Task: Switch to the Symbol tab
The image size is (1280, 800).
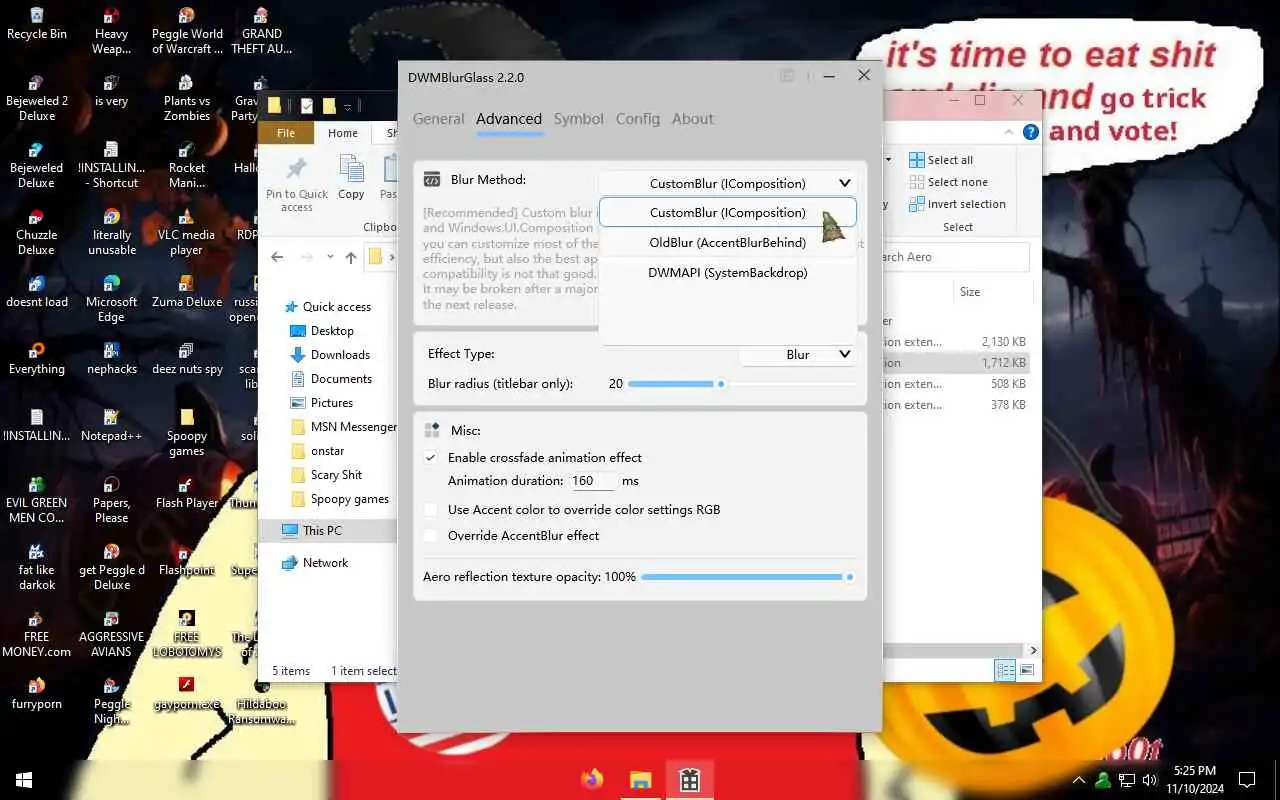Action: [579, 118]
